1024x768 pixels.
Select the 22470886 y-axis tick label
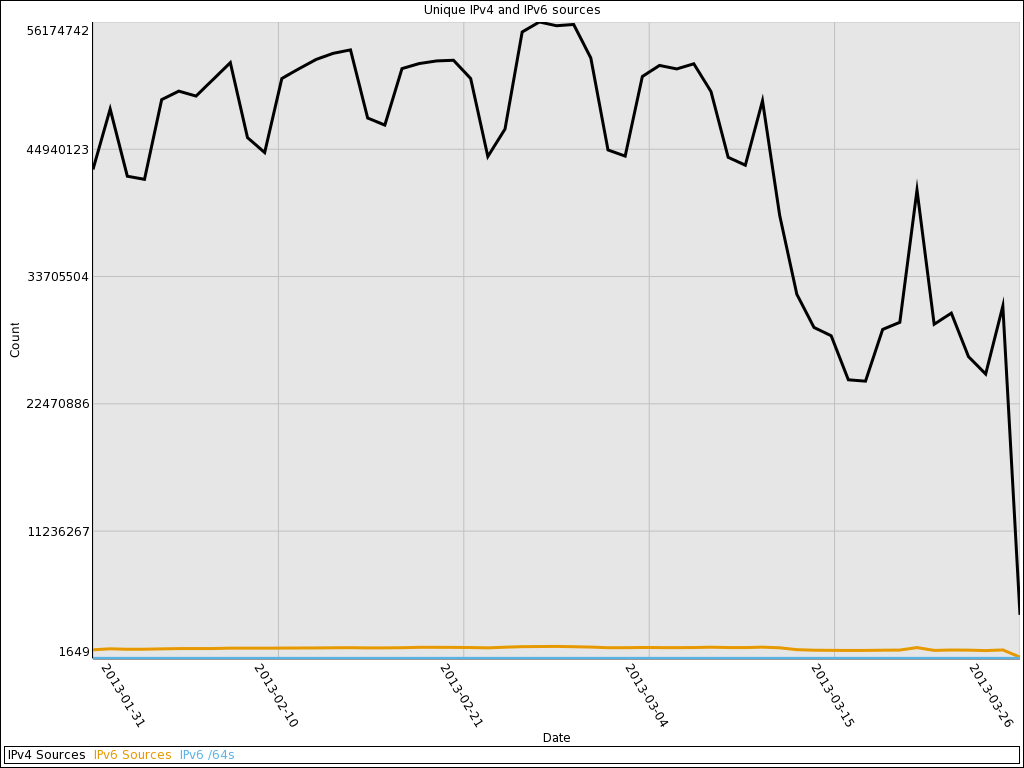click(58, 404)
